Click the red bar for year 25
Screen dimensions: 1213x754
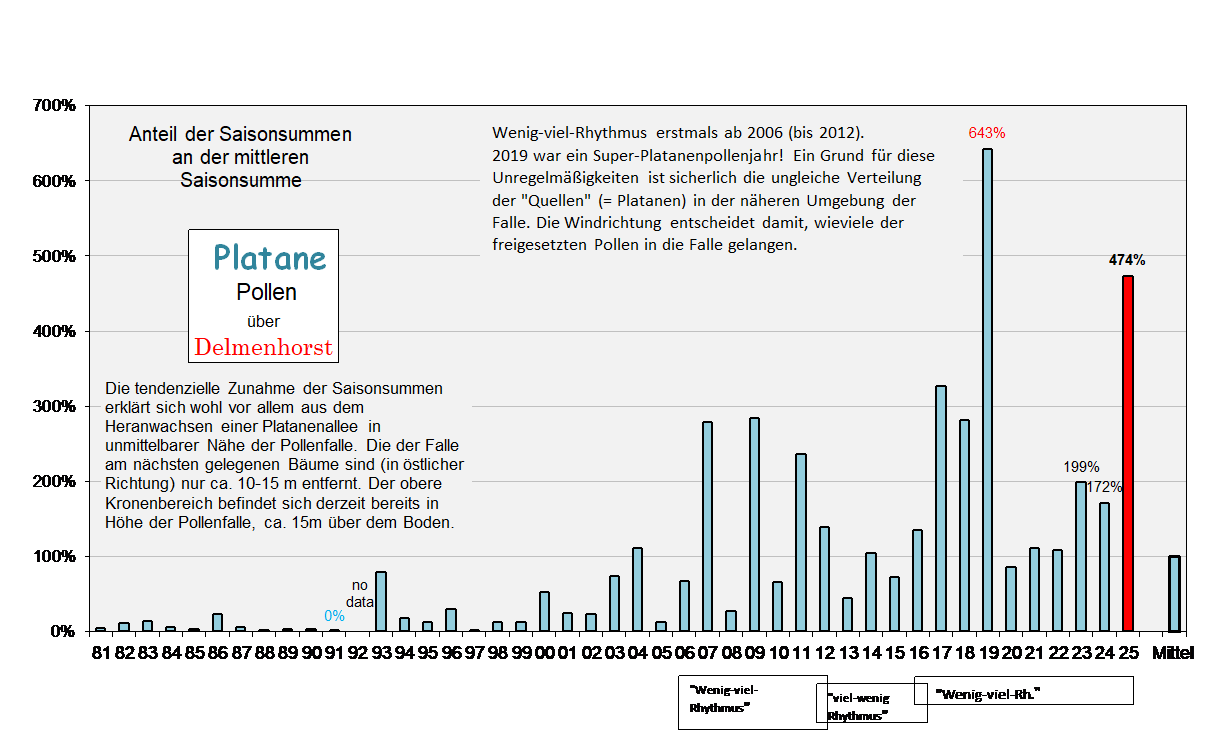pyautogui.click(x=1128, y=453)
